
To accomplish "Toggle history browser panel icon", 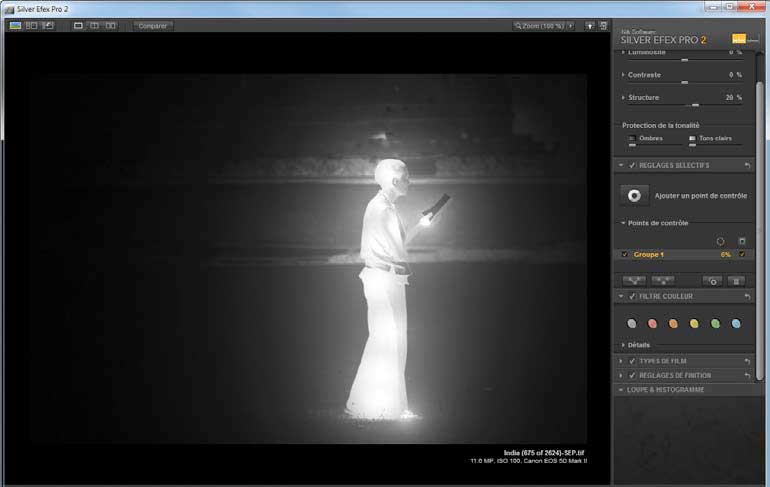I will point(48,26).
